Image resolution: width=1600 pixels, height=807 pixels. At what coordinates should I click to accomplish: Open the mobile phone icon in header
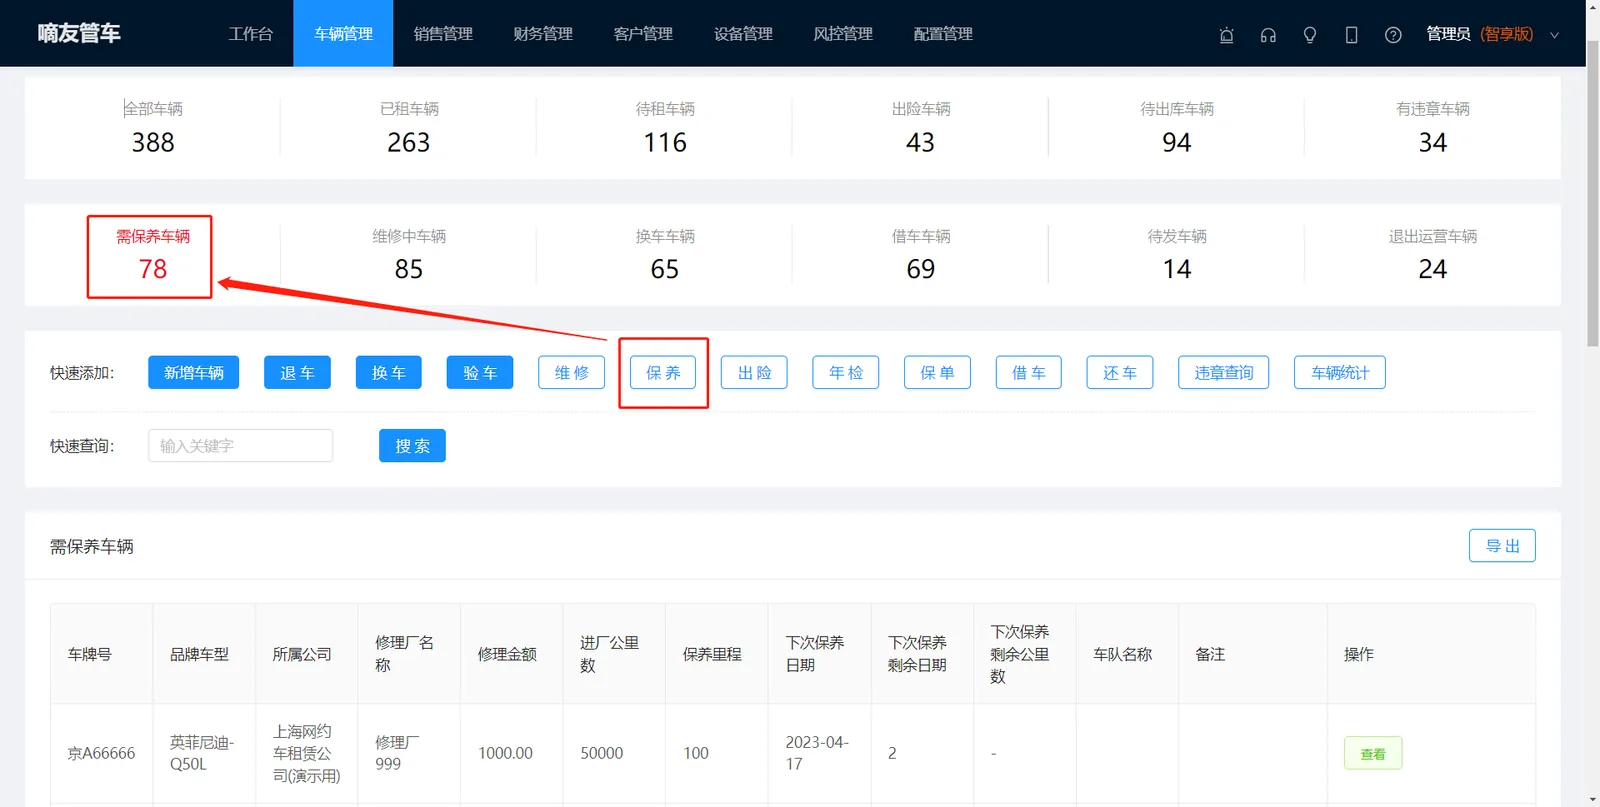[1351, 35]
